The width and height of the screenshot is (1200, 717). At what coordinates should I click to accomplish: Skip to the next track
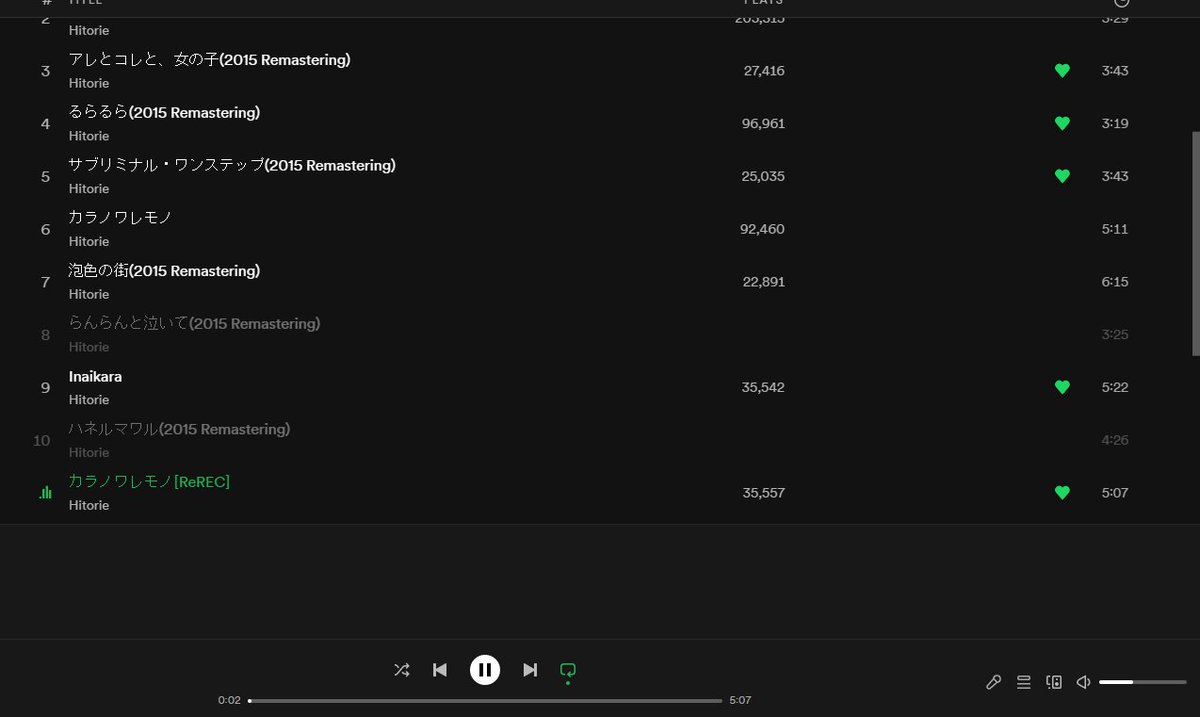530,670
